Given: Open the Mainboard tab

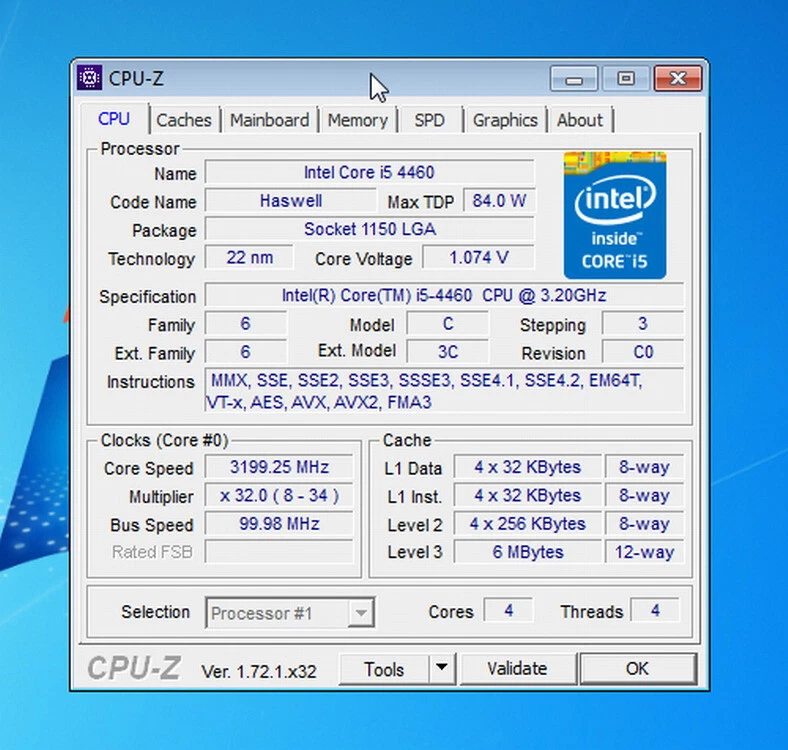Looking at the screenshot, I should pyautogui.click(x=270, y=120).
